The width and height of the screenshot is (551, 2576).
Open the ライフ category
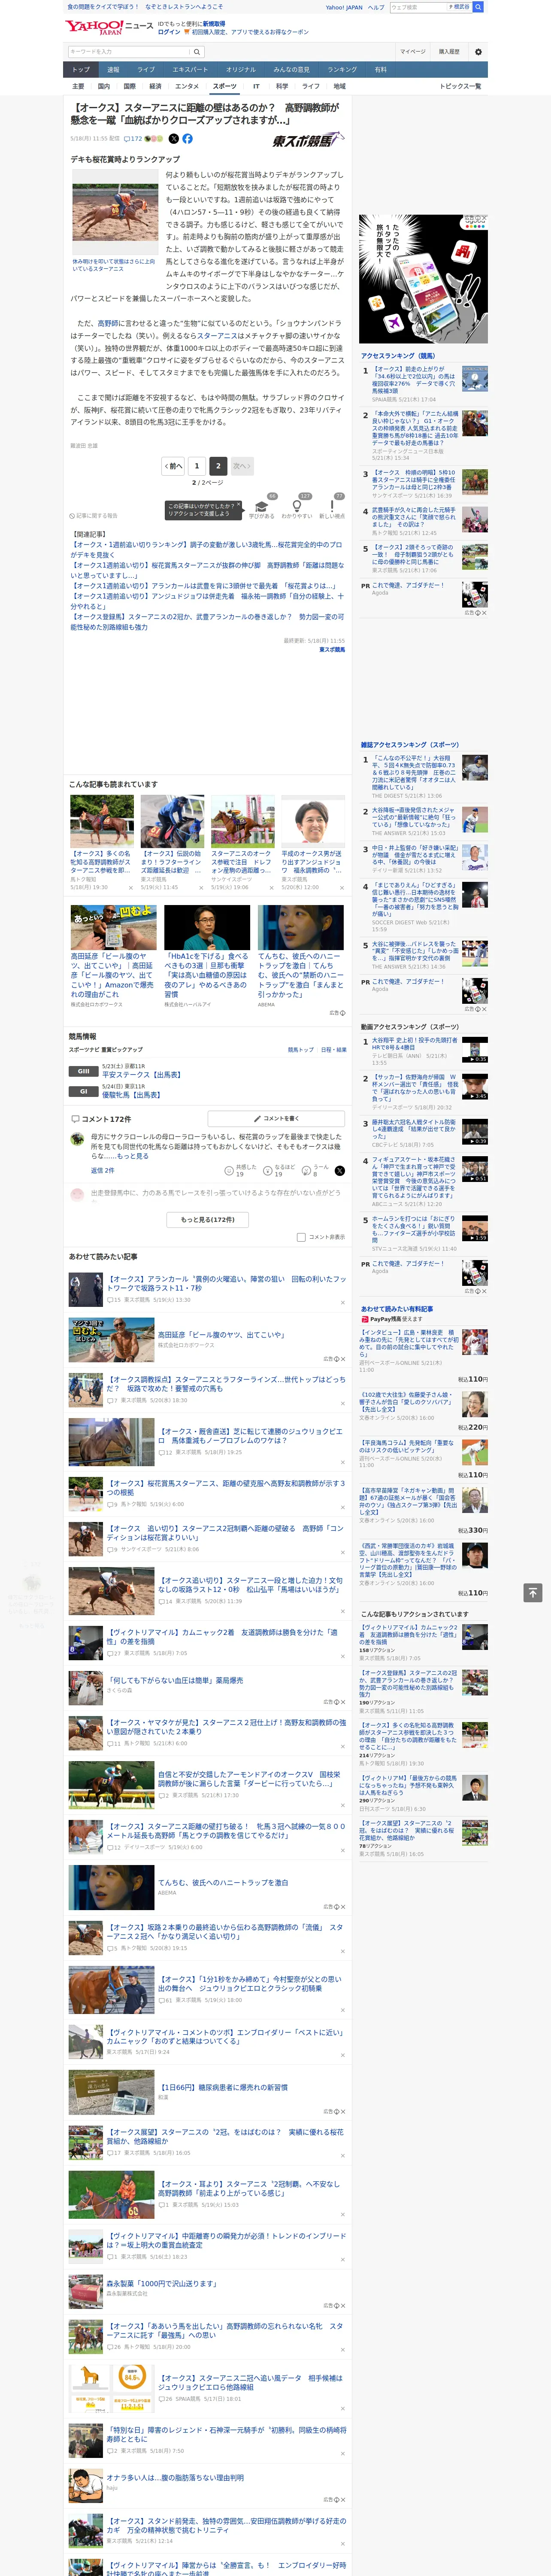[311, 87]
